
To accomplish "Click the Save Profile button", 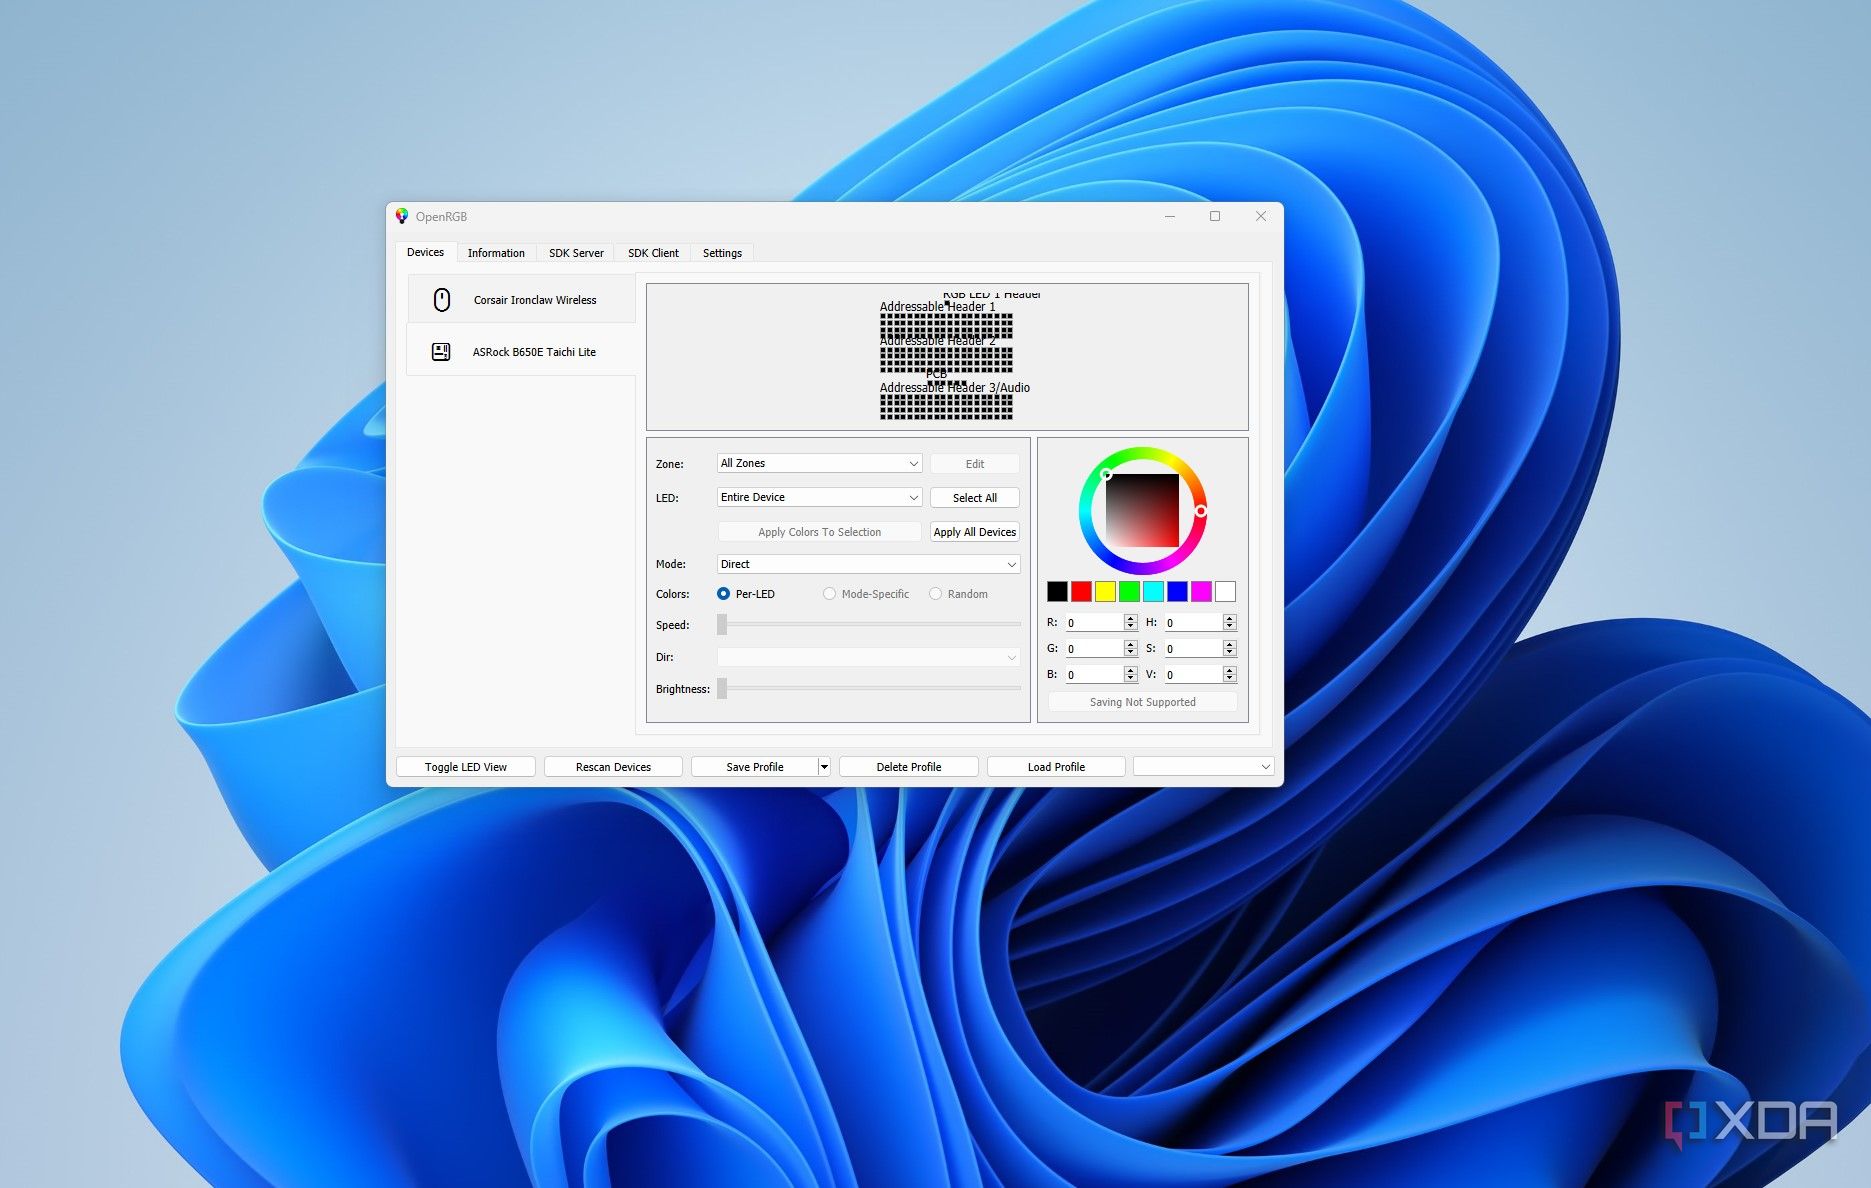I will pyautogui.click(x=755, y=767).
